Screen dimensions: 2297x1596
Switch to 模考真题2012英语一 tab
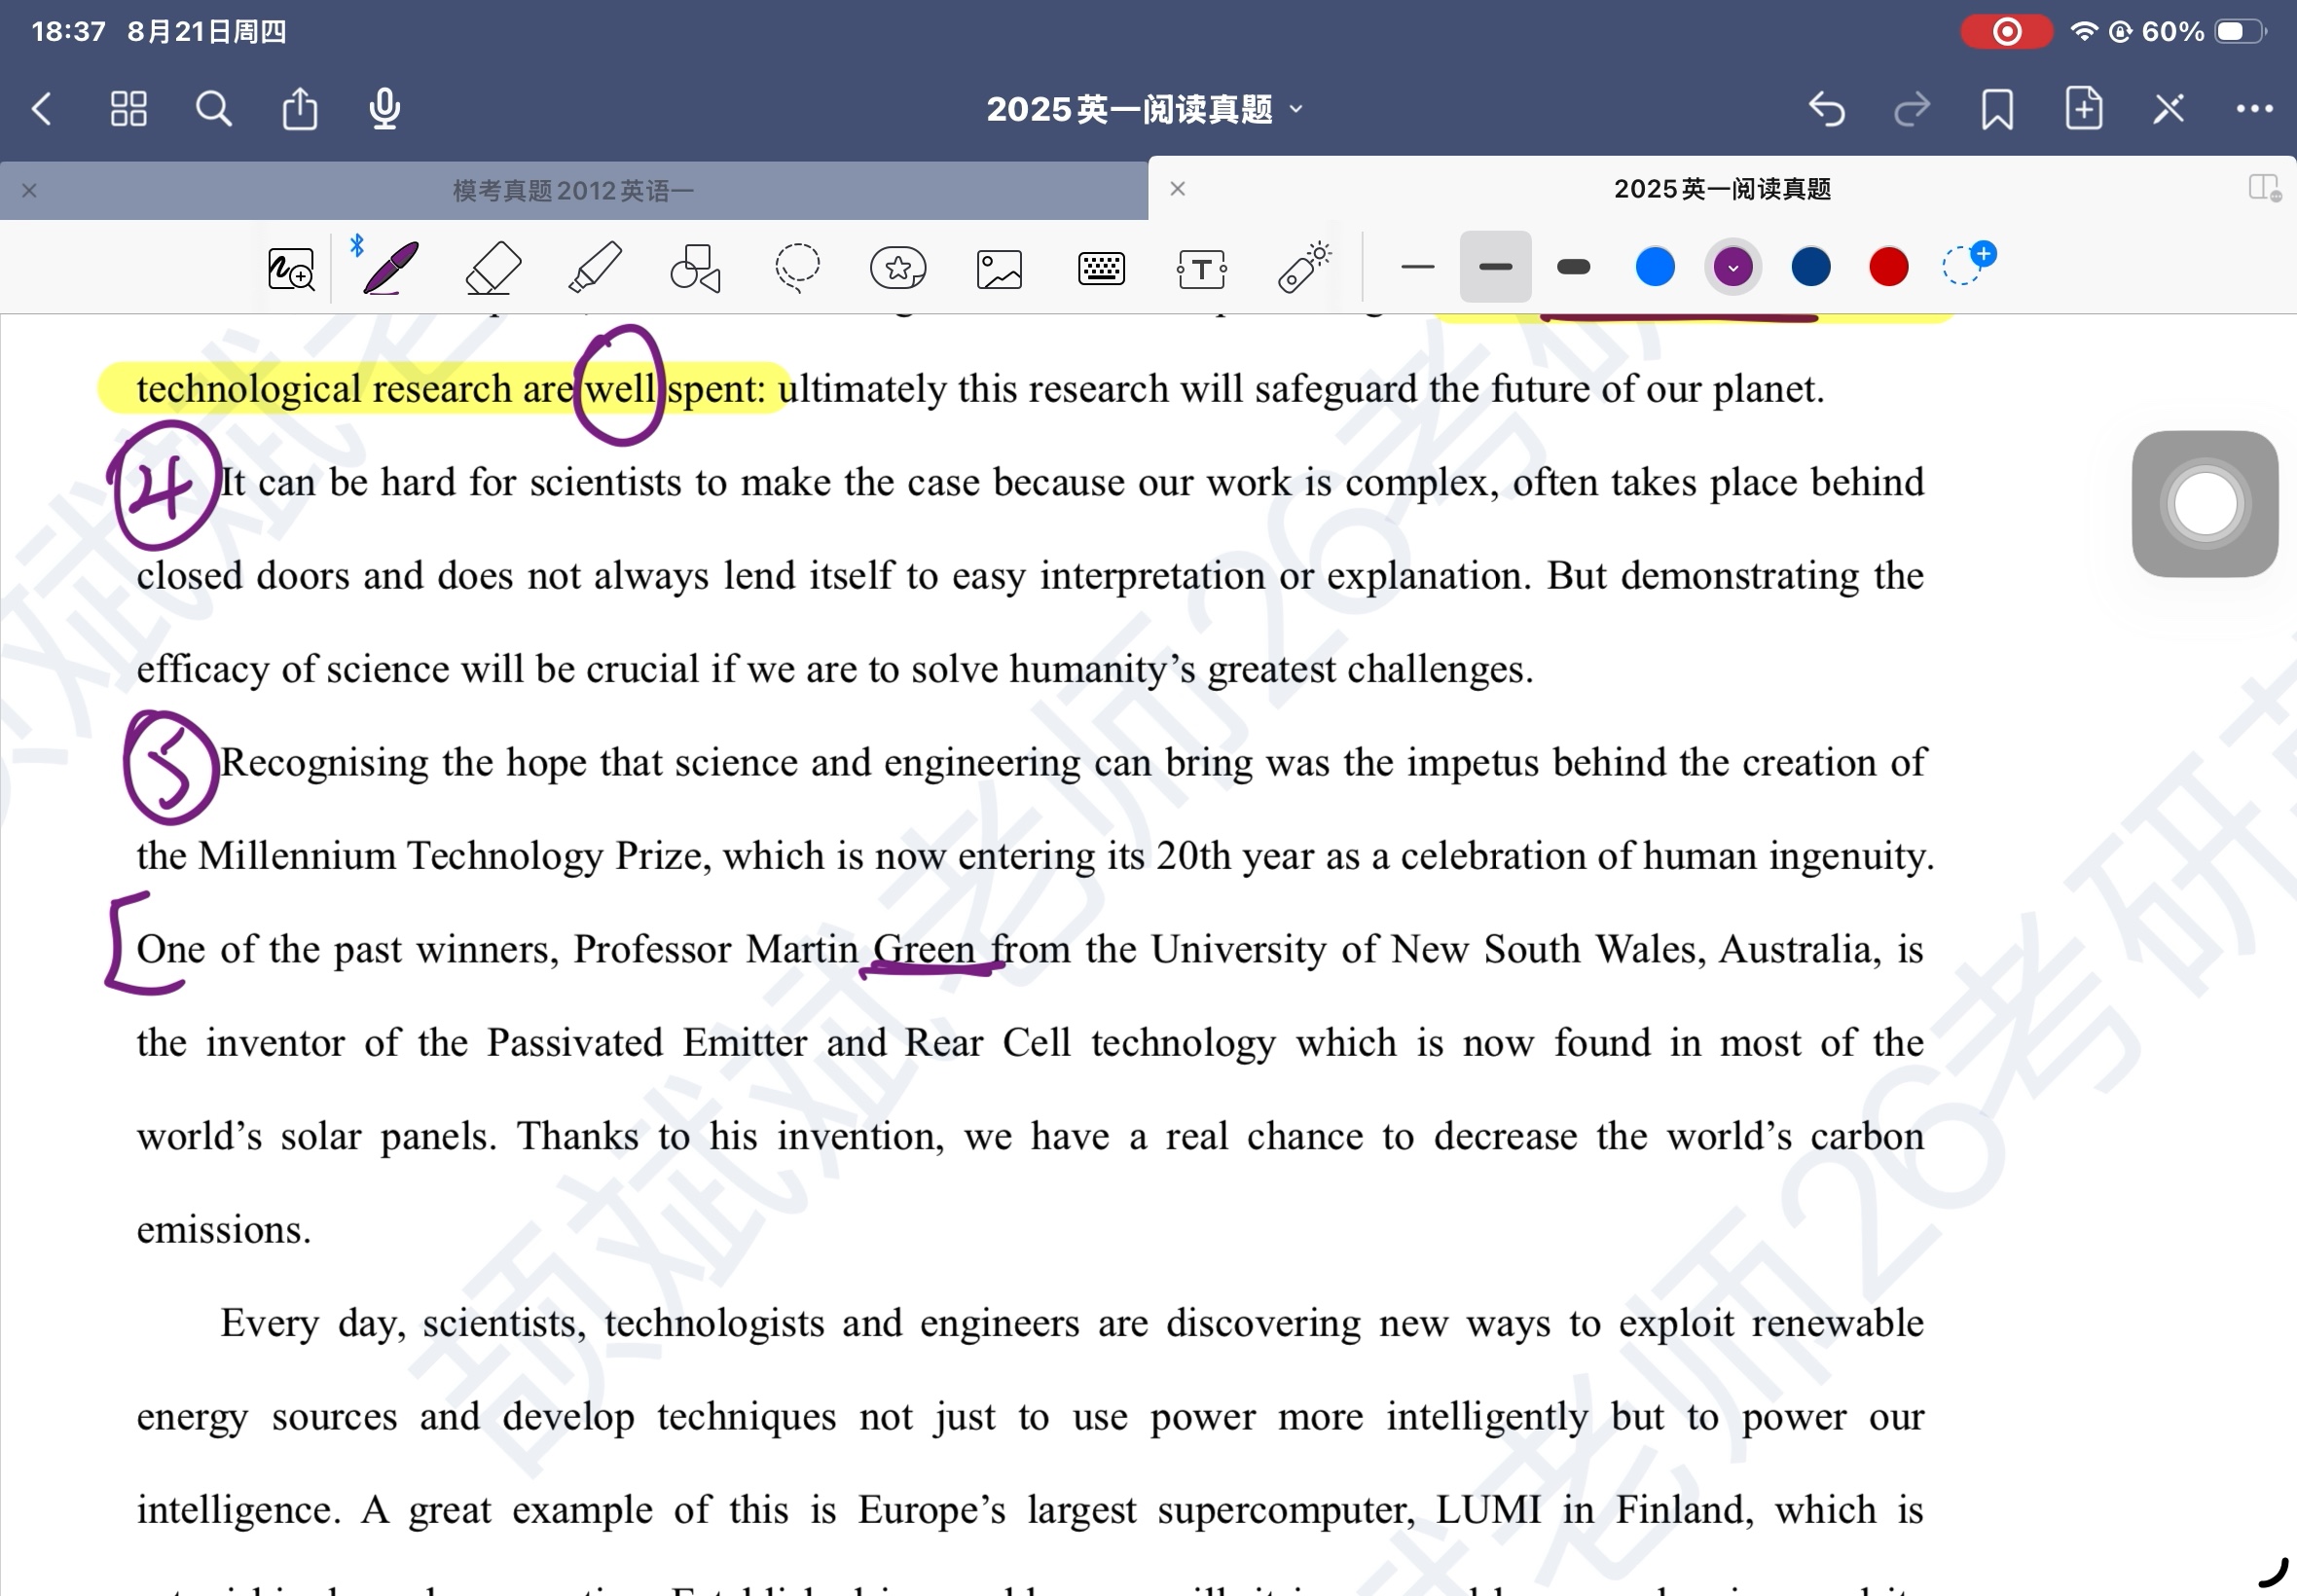coord(573,190)
